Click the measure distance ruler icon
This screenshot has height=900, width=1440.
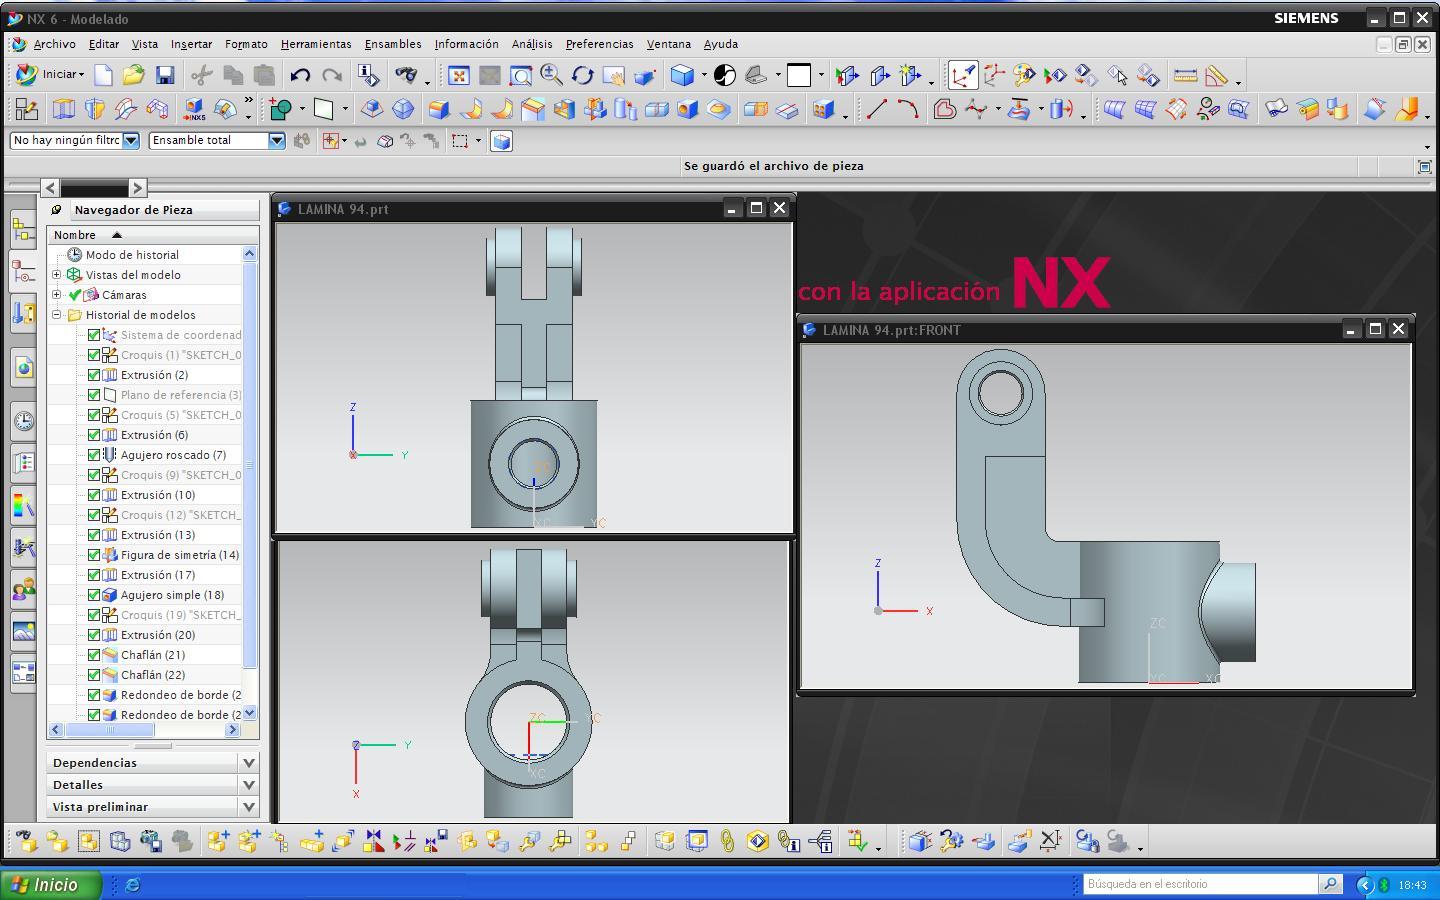coord(1185,75)
